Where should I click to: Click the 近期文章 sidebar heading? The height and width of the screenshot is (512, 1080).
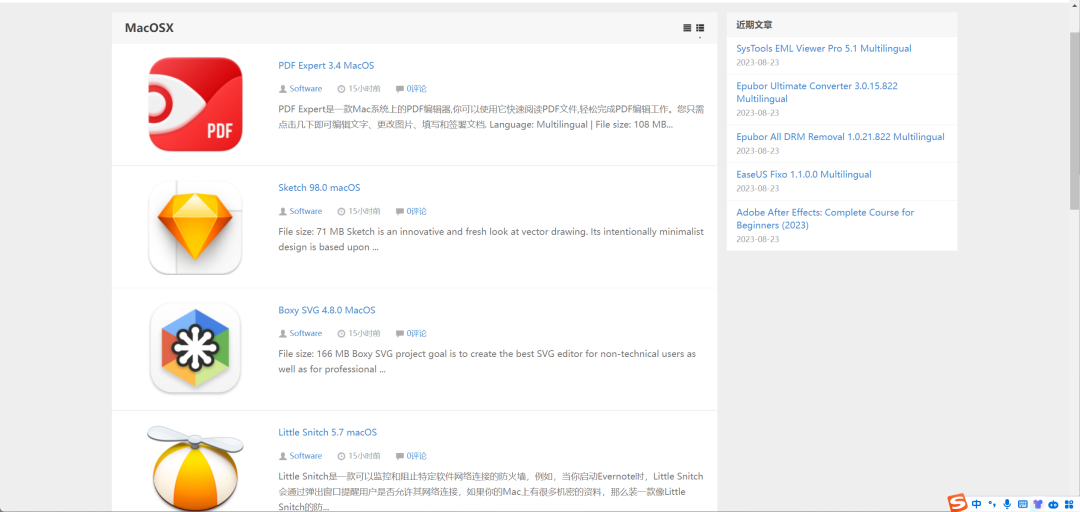pos(754,24)
